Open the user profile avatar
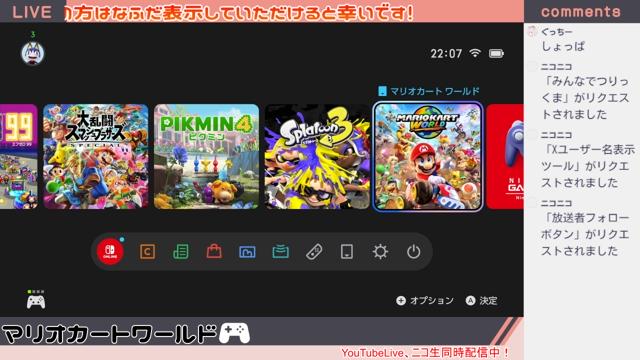Screen dimensions: 640x360 (x=33, y=53)
